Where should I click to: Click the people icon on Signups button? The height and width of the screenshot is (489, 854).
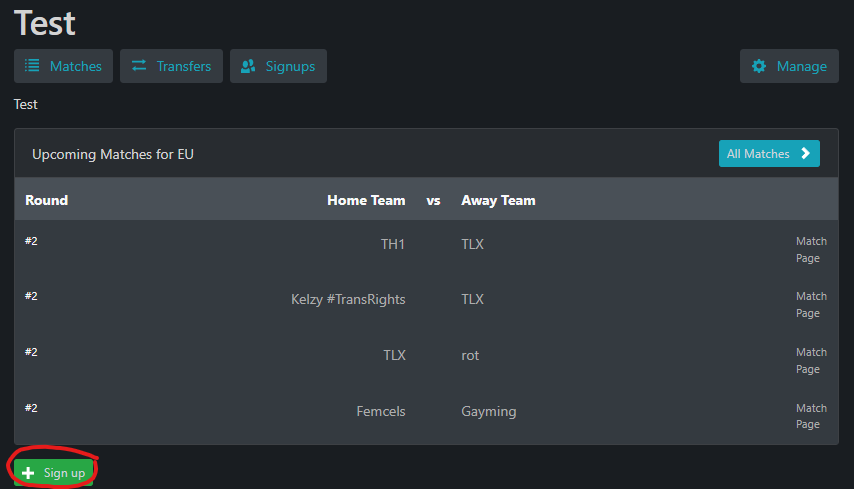(248, 66)
